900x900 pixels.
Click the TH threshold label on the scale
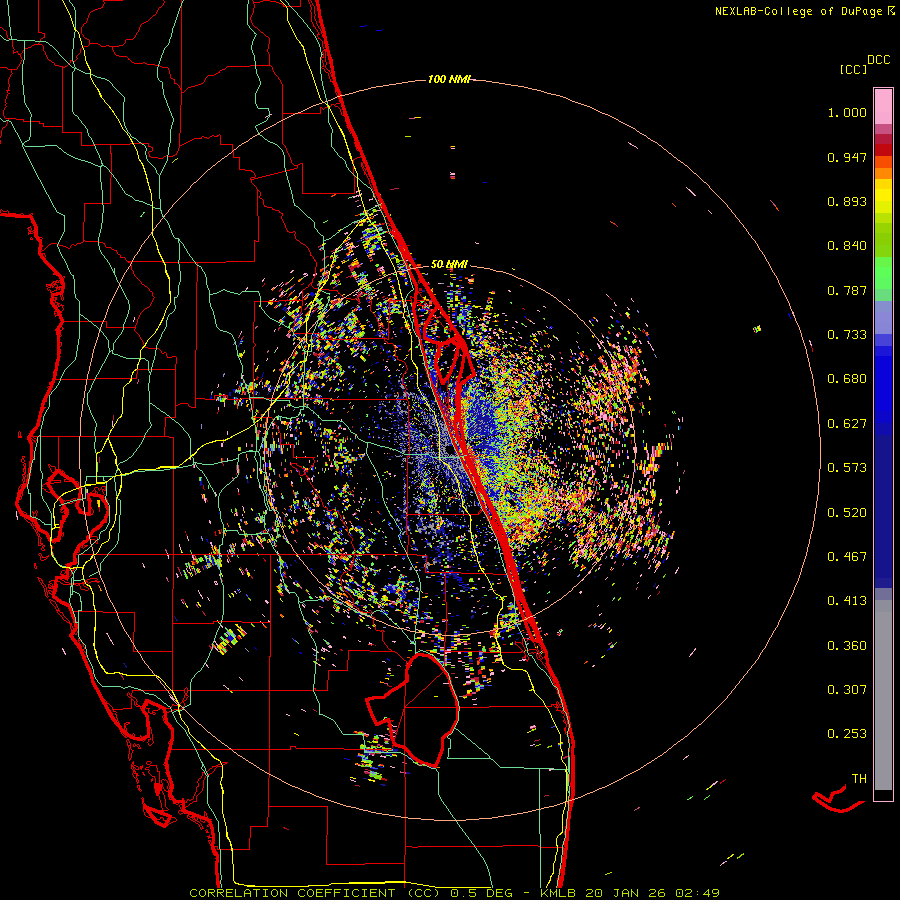(859, 779)
